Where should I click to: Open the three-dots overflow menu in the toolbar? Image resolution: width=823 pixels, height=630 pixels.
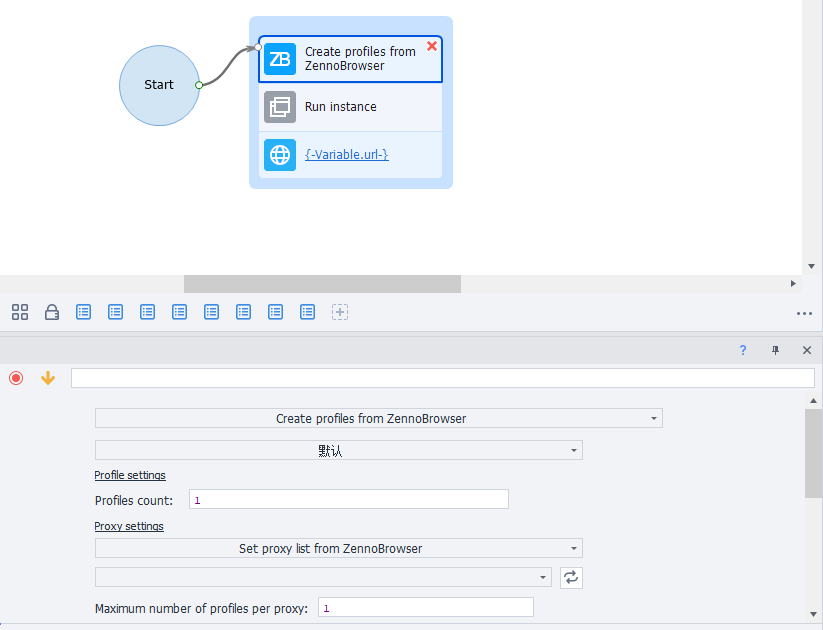tap(804, 313)
